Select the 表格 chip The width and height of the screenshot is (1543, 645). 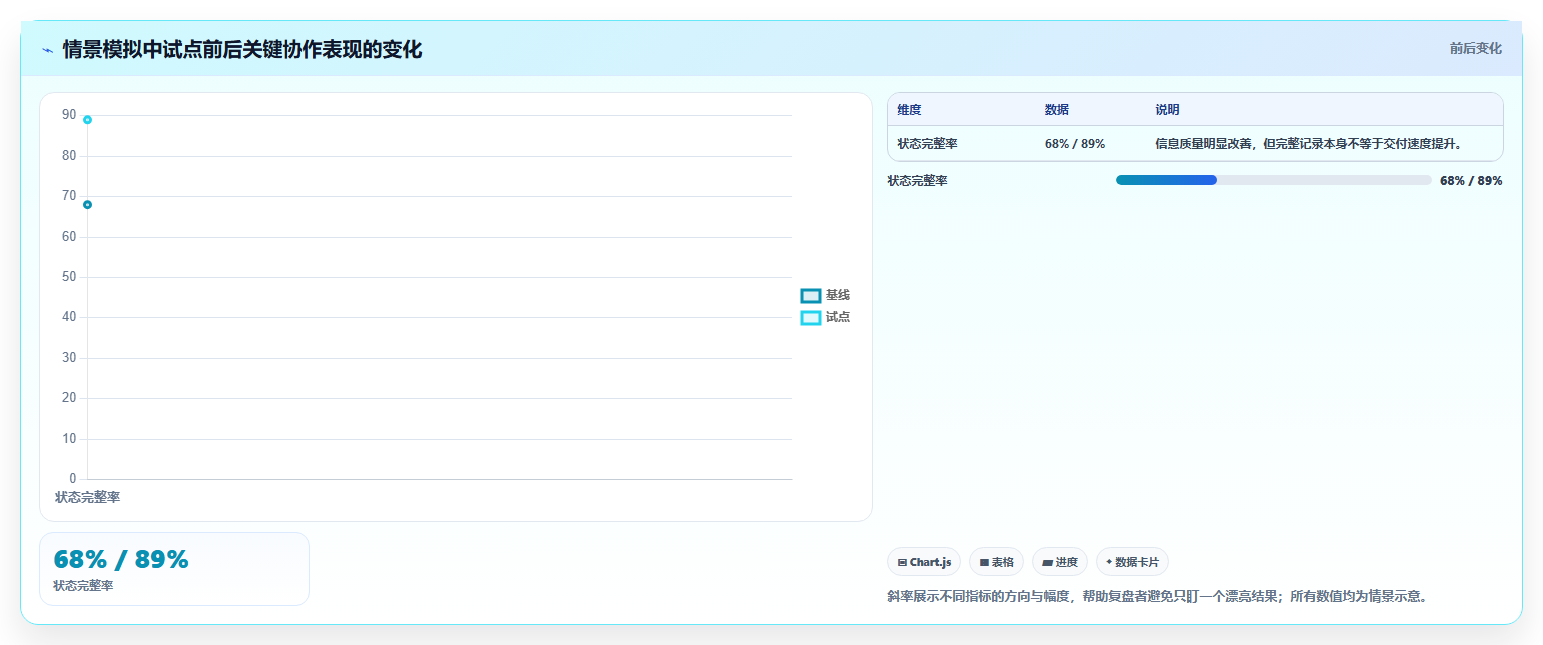click(x=996, y=562)
